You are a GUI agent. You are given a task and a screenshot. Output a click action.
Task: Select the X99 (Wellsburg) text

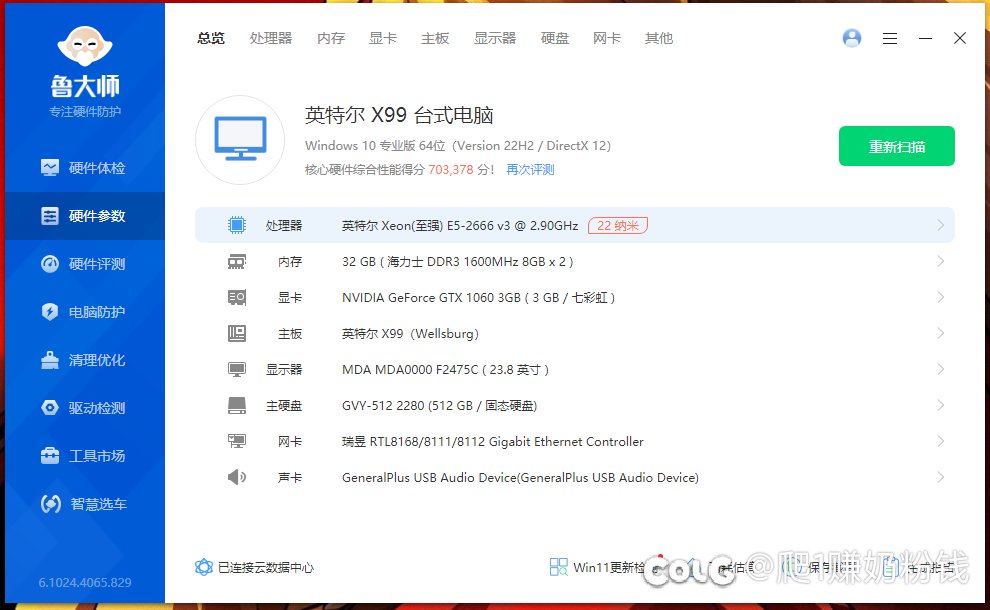point(410,333)
